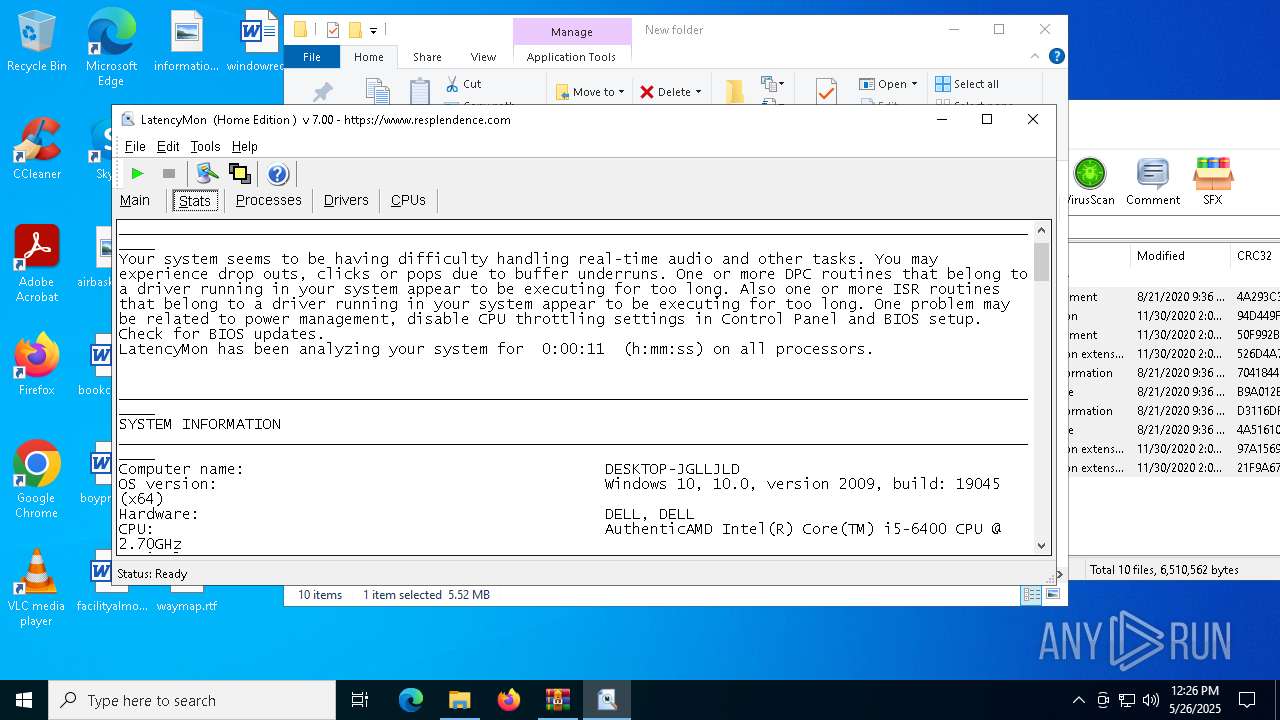Open Google Chrome desktop shortcut
This screenshot has width=1280, height=720.
click(x=37, y=479)
